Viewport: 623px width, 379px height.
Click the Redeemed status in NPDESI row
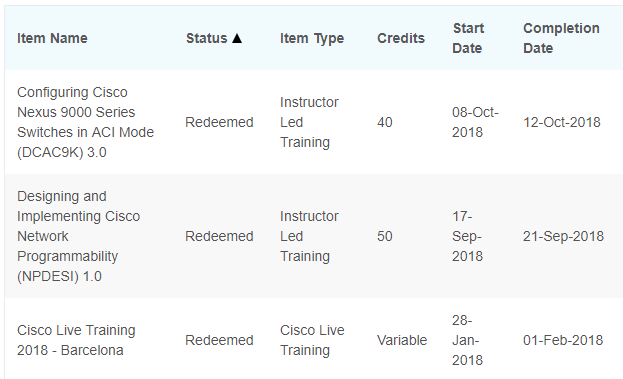[x=219, y=236]
